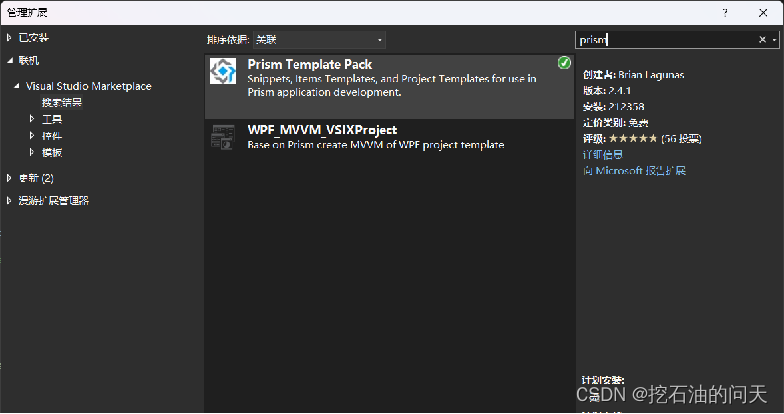Click the 定价类别 免费 text
Screen dimensions: 784x414
(616, 122)
